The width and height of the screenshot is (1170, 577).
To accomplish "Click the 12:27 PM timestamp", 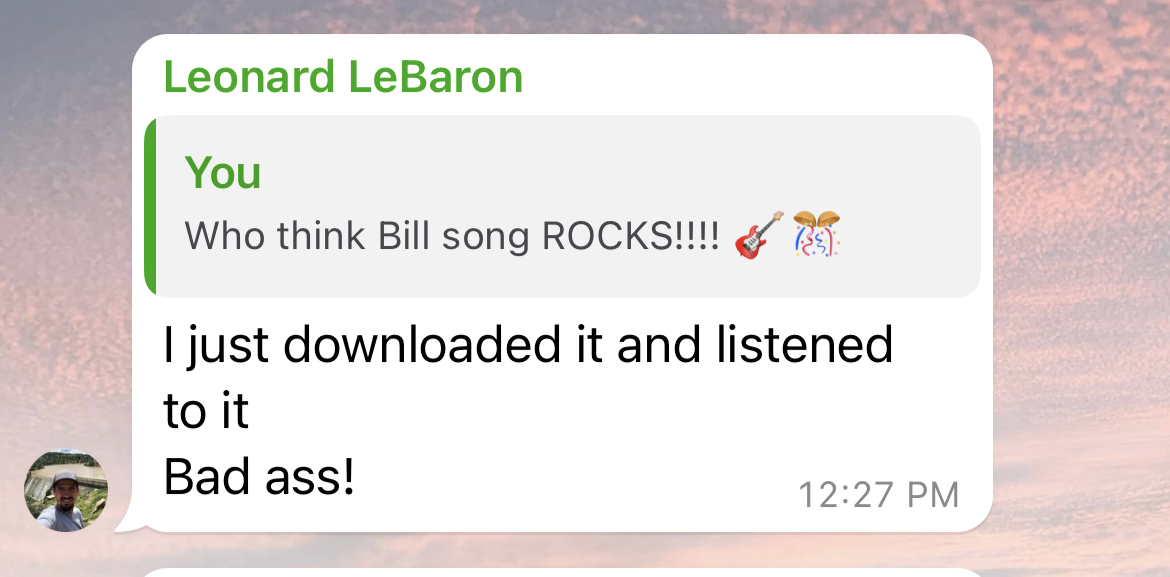I will (x=878, y=495).
